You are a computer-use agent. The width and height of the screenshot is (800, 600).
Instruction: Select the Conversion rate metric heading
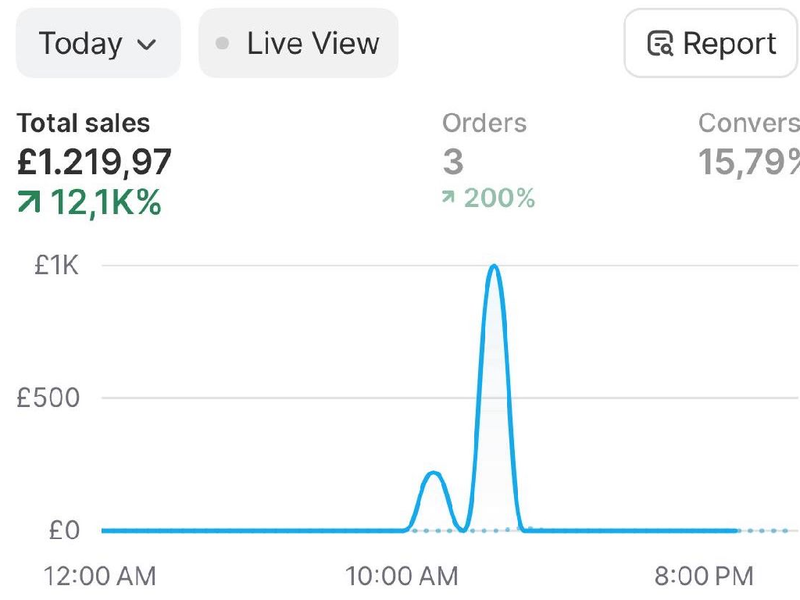pyautogui.click(x=748, y=124)
